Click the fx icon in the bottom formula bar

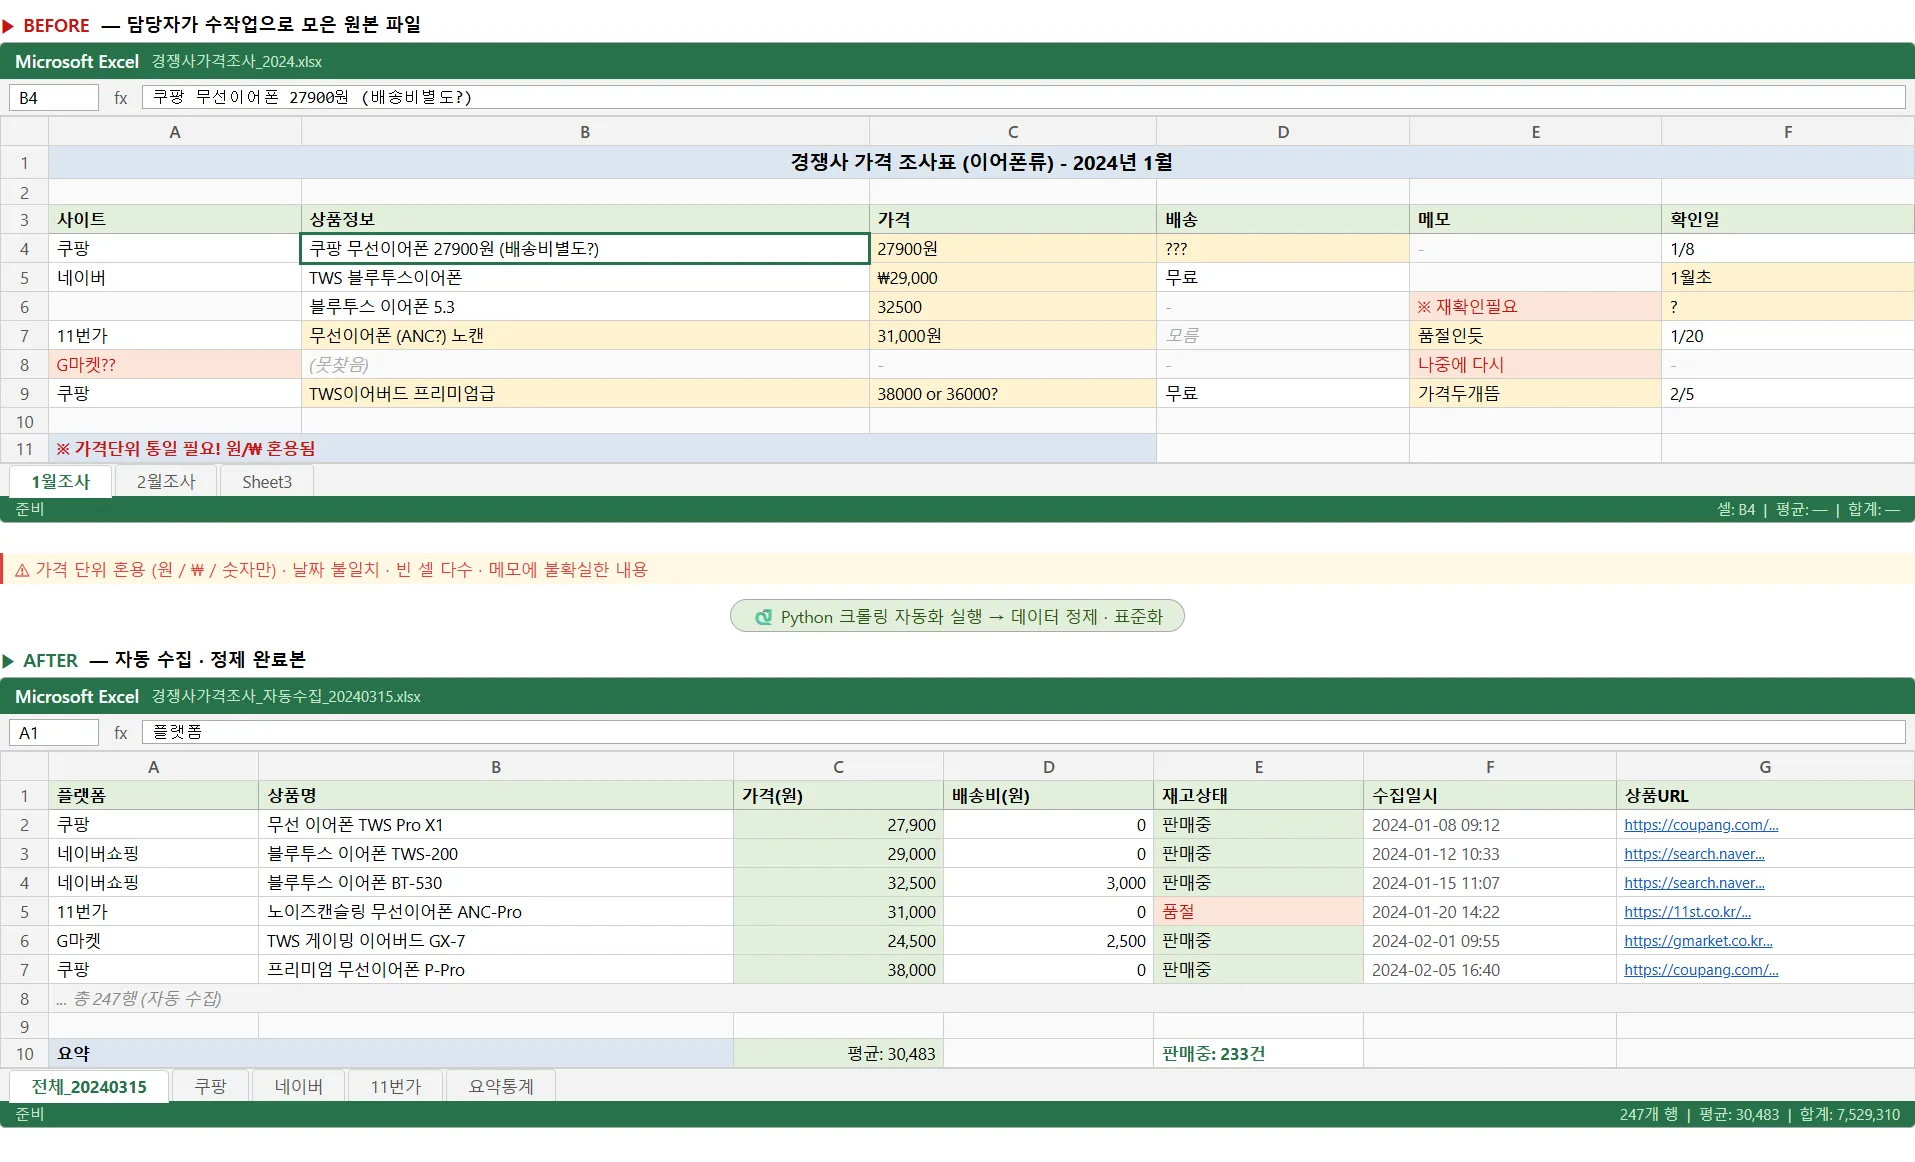[x=120, y=733]
